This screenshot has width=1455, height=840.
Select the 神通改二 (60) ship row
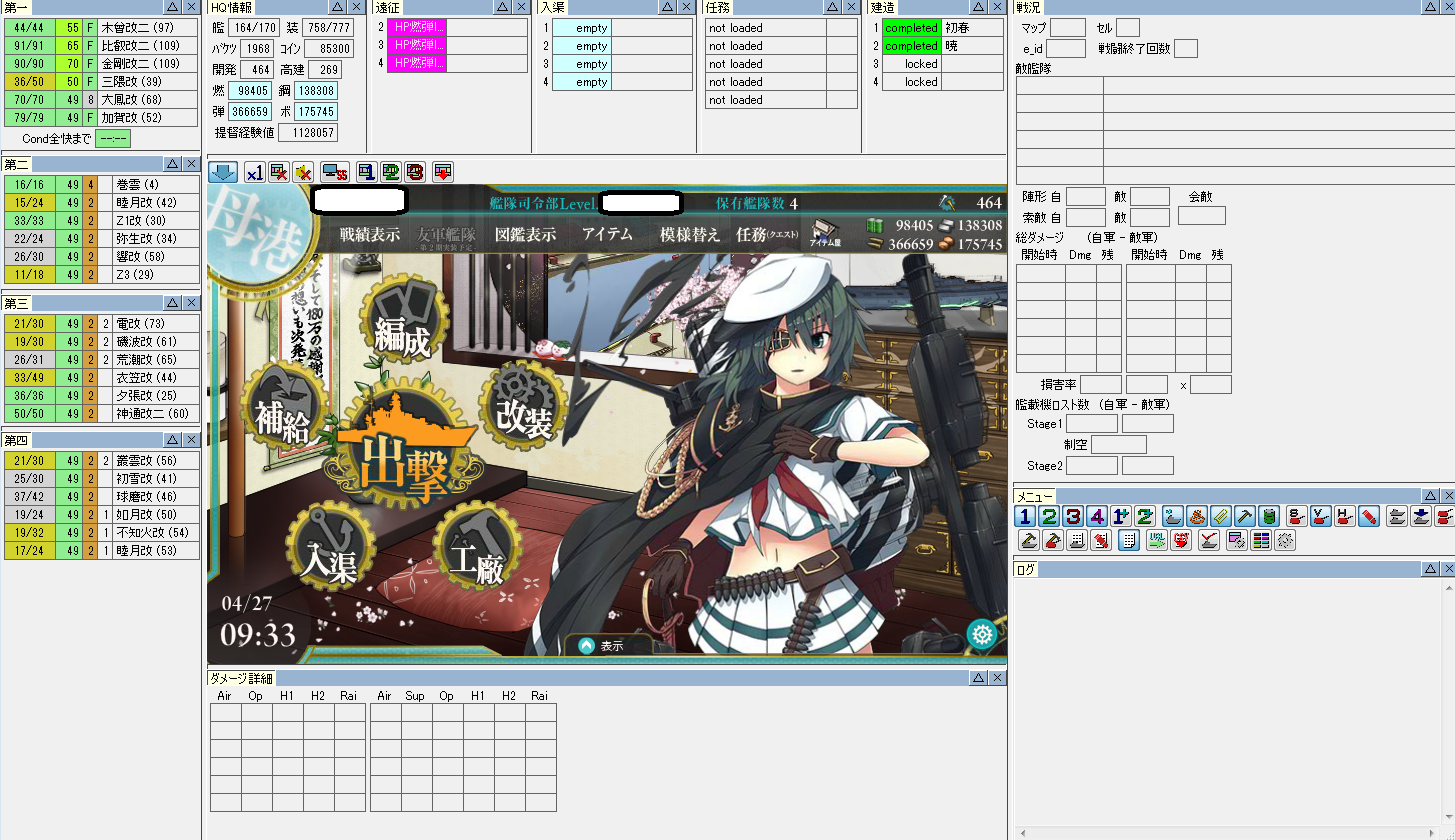click(101, 414)
